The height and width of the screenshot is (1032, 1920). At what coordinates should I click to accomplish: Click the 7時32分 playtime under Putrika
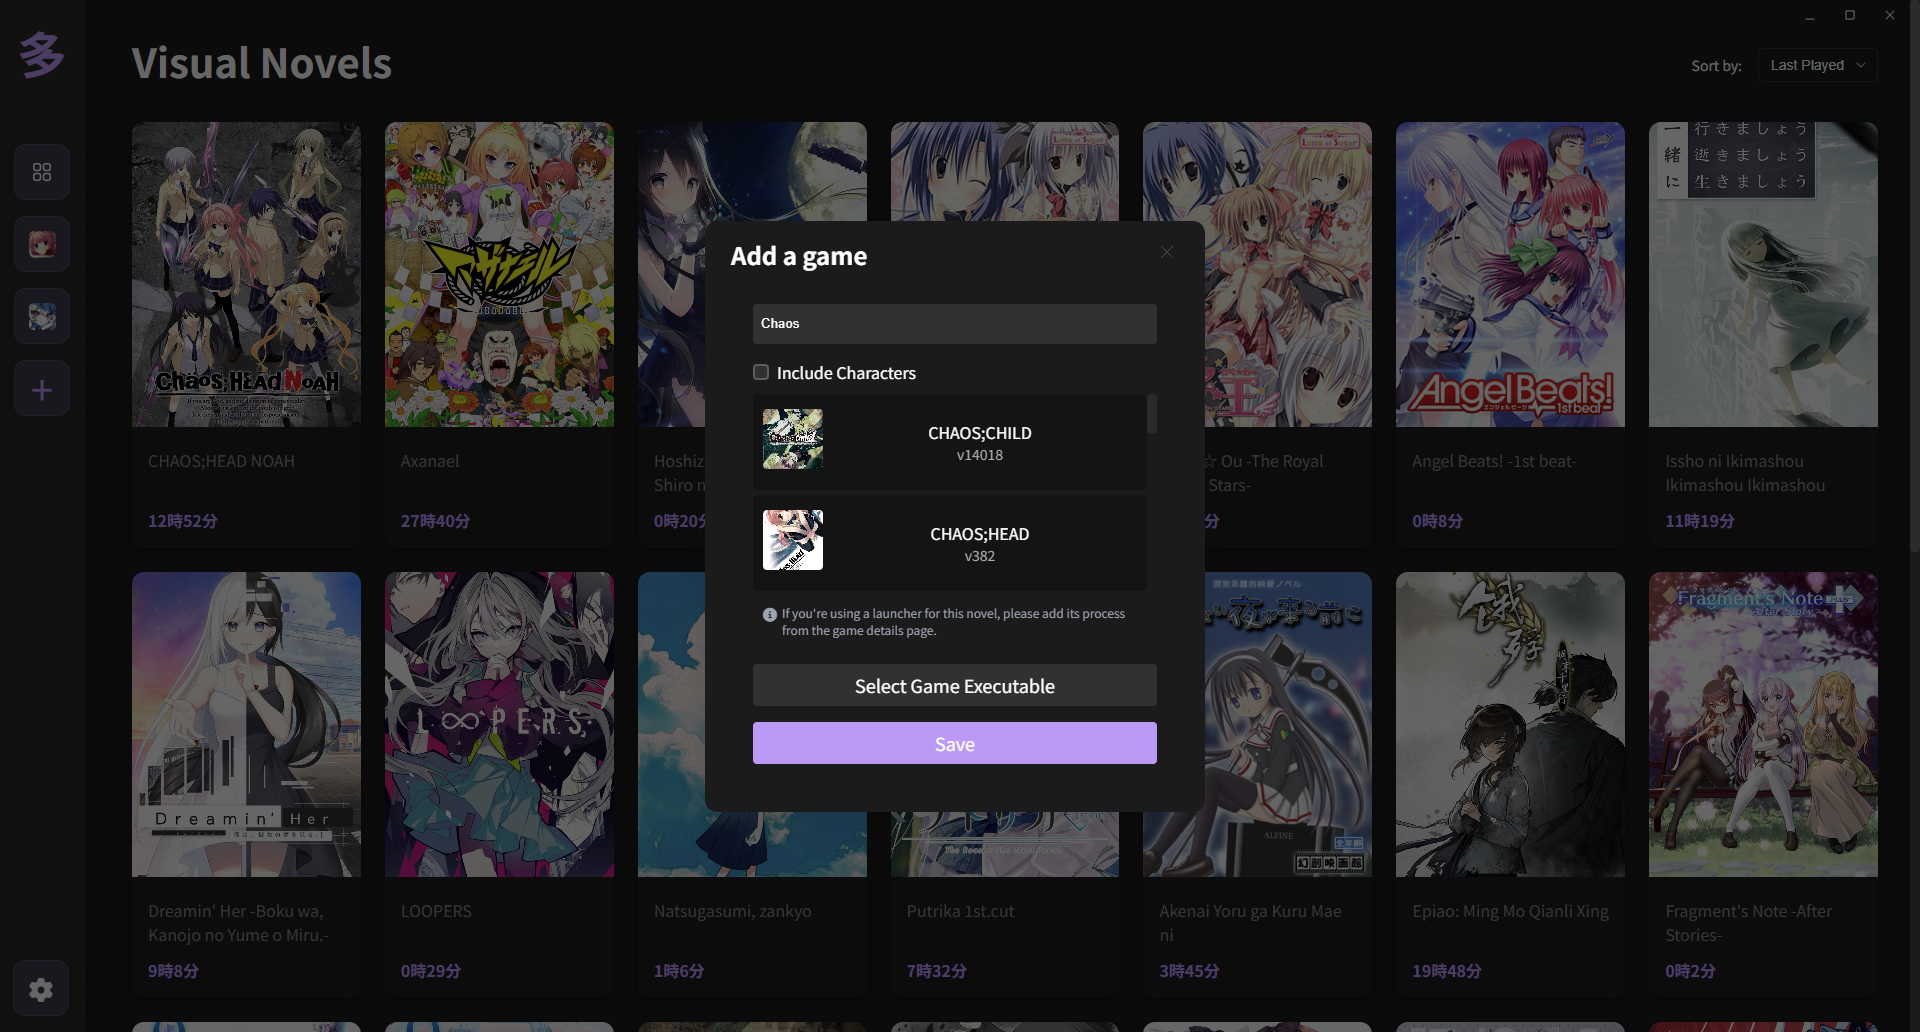coord(936,971)
